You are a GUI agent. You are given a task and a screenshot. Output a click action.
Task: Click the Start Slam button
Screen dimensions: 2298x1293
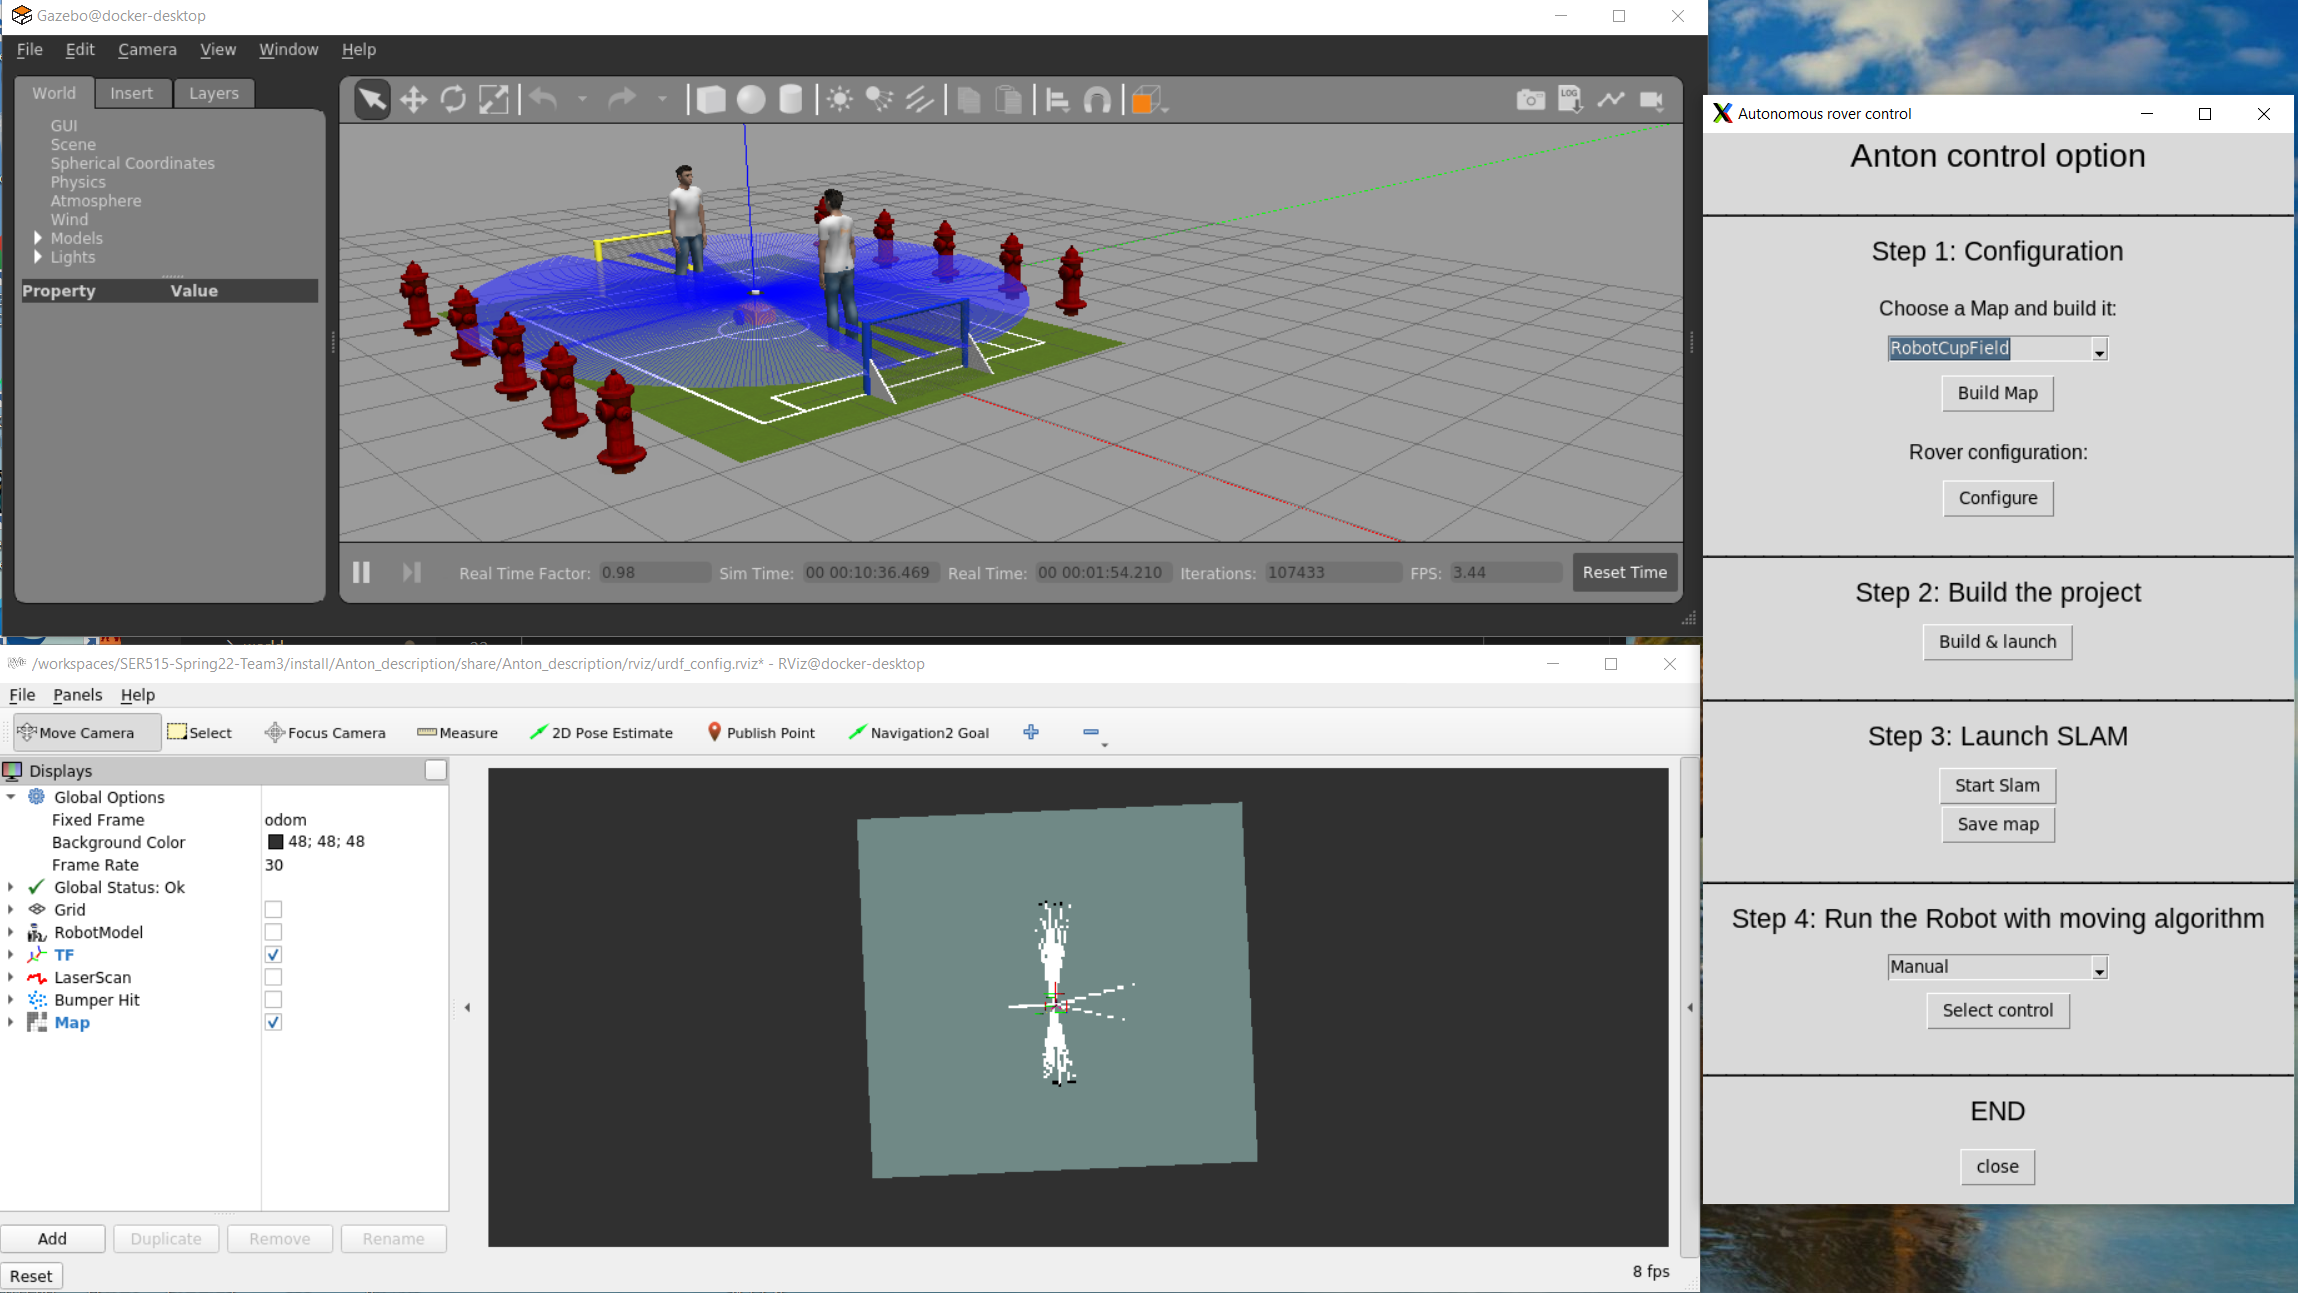click(1997, 785)
